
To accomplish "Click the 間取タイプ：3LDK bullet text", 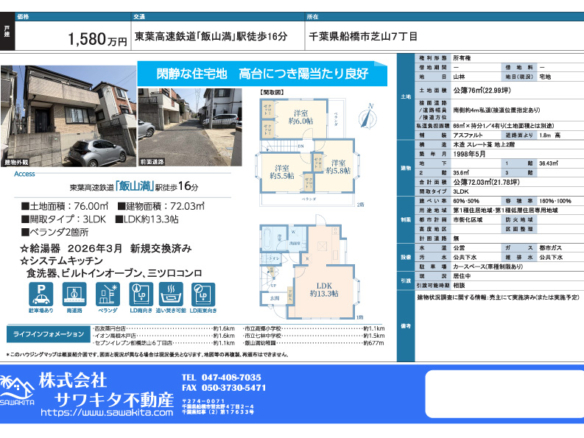I will coord(64,219).
